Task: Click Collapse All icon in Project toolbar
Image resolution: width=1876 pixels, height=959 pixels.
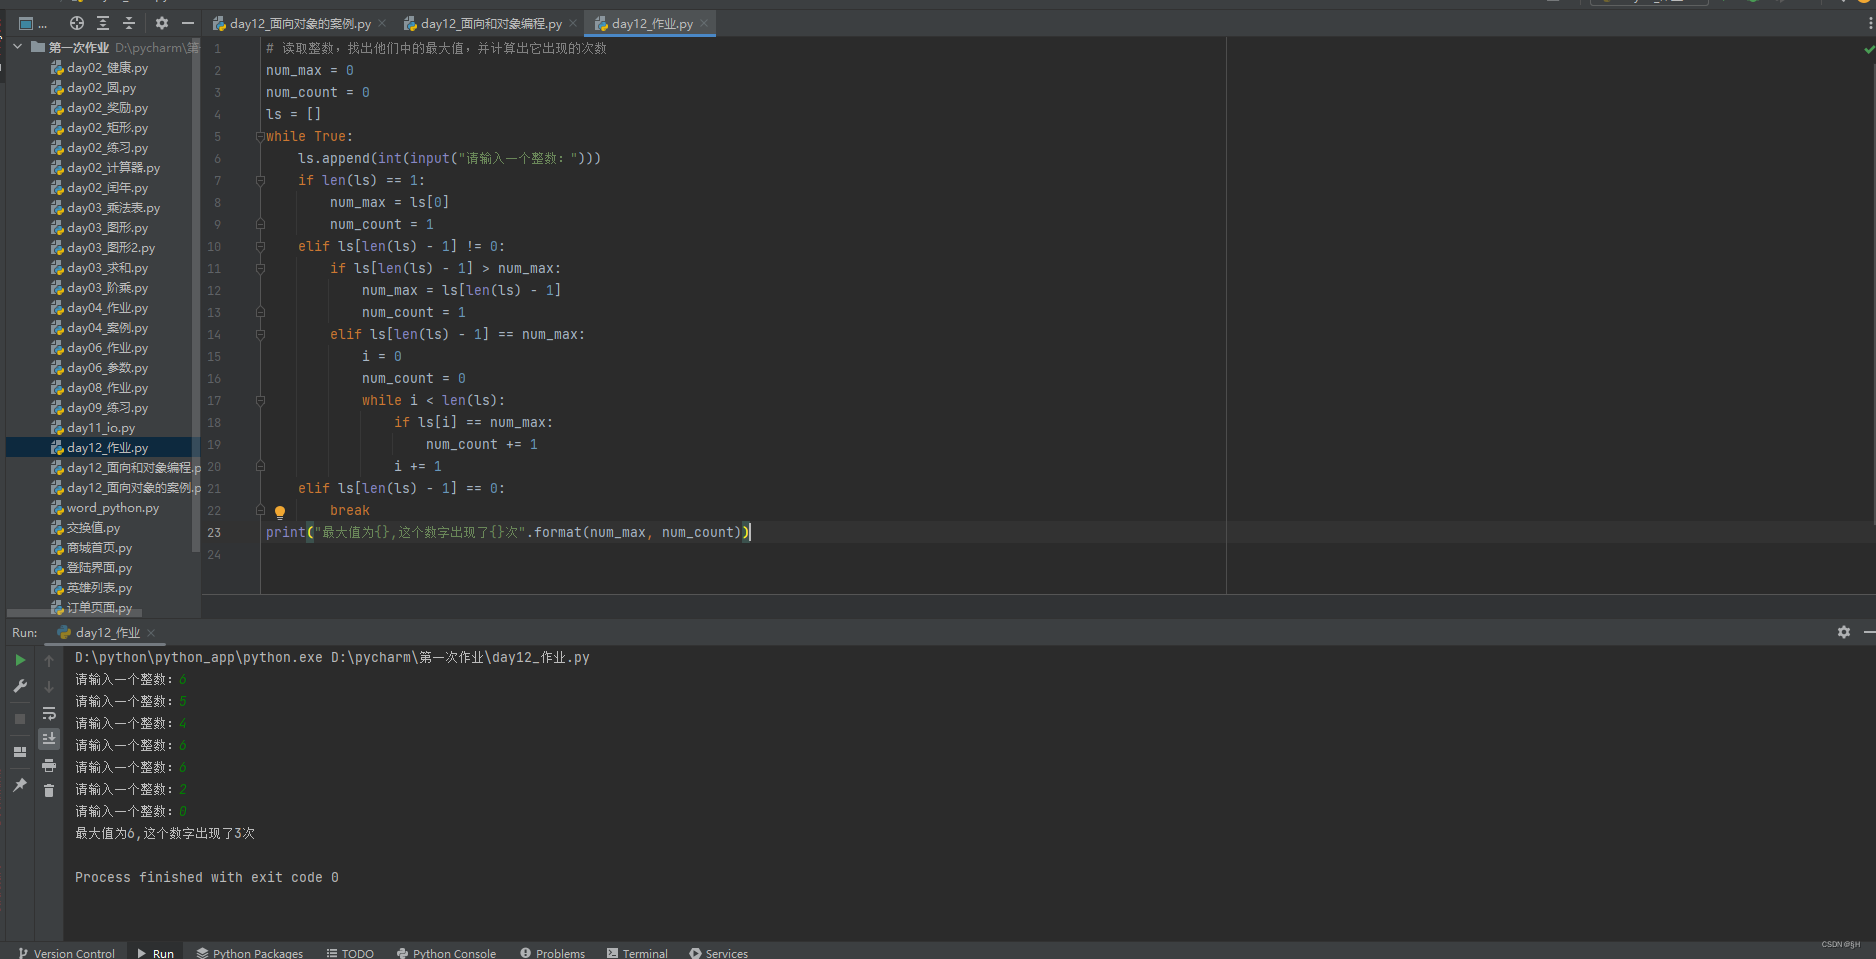Action: tap(129, 23)
